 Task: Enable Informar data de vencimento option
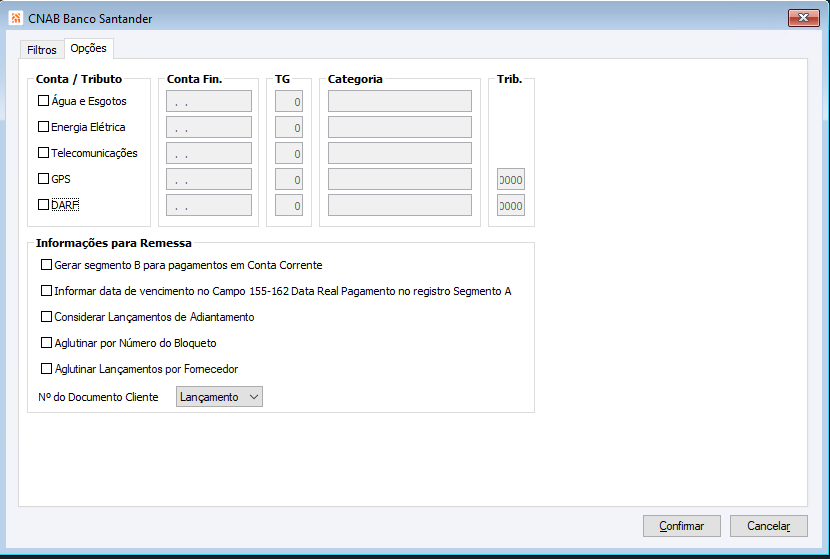click(47, 291)
